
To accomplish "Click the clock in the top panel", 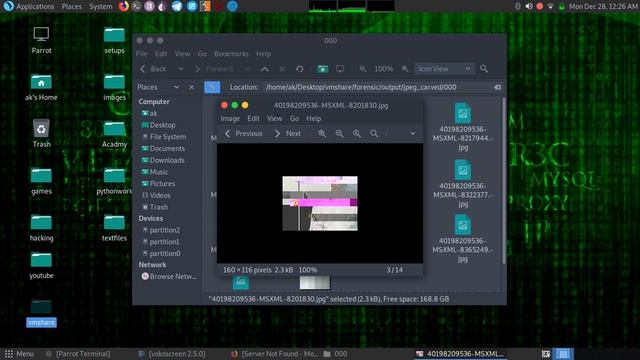I will 603,6.
